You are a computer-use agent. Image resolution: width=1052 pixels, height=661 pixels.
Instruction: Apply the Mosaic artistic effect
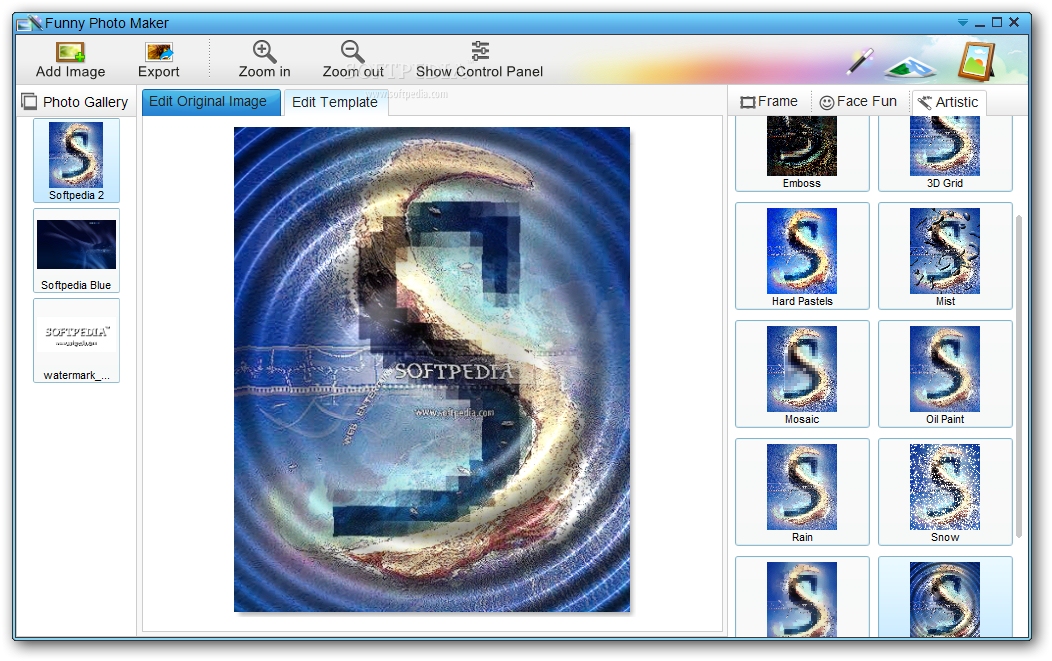coord(802,374)
